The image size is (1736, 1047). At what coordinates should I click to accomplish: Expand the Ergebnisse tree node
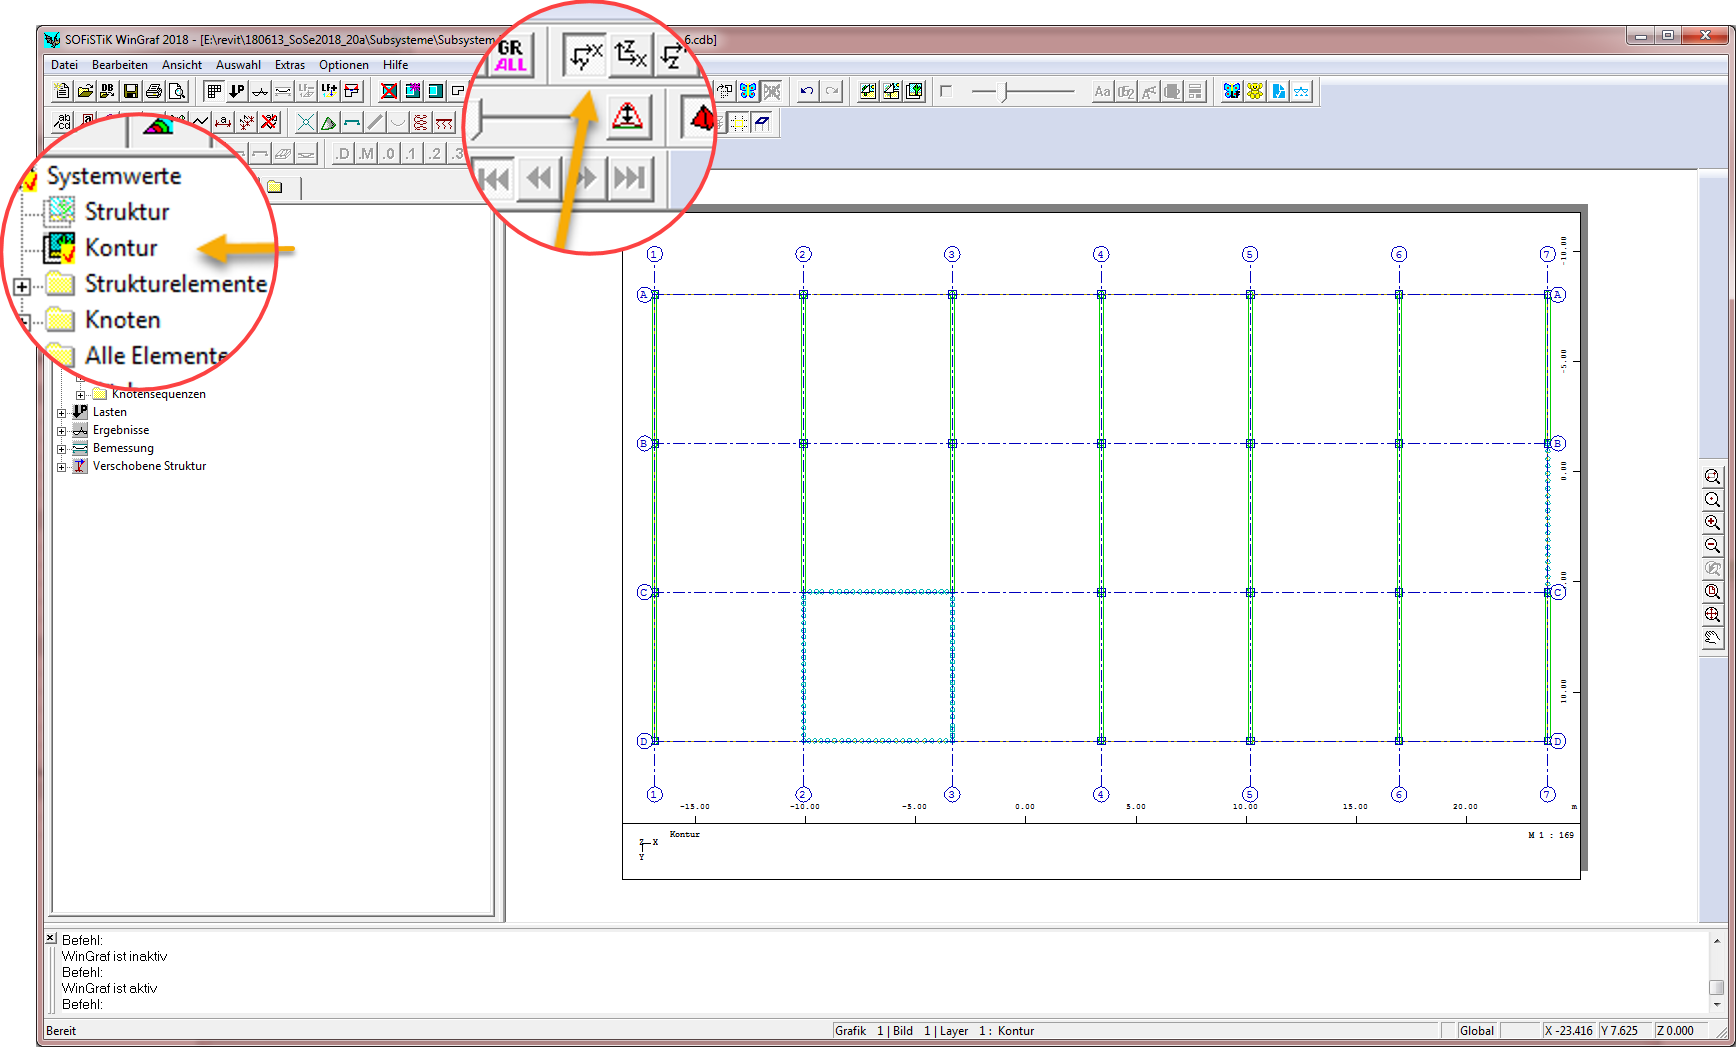pyautogui.click(x=62, y=431)
